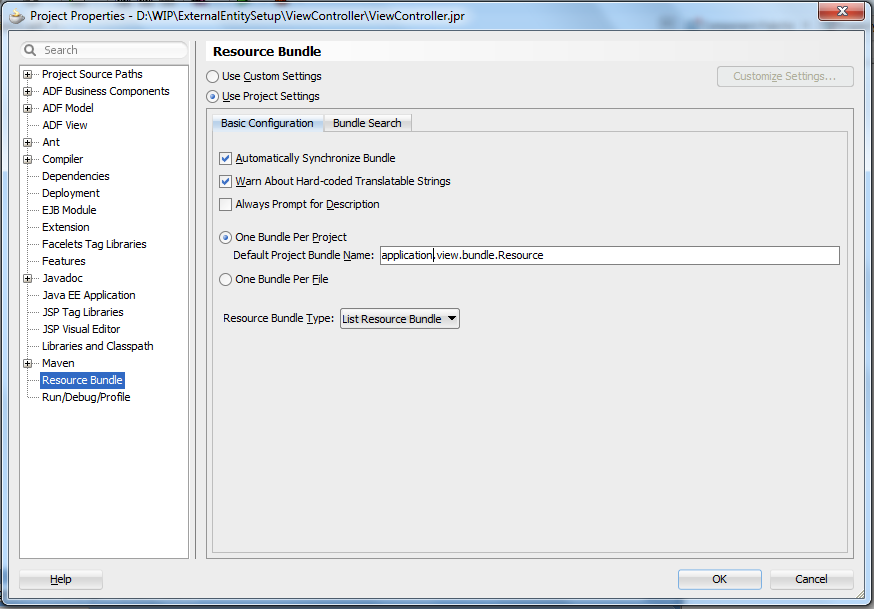
Task: Click the search magnifier icon
Action: [x=30, y=50]
